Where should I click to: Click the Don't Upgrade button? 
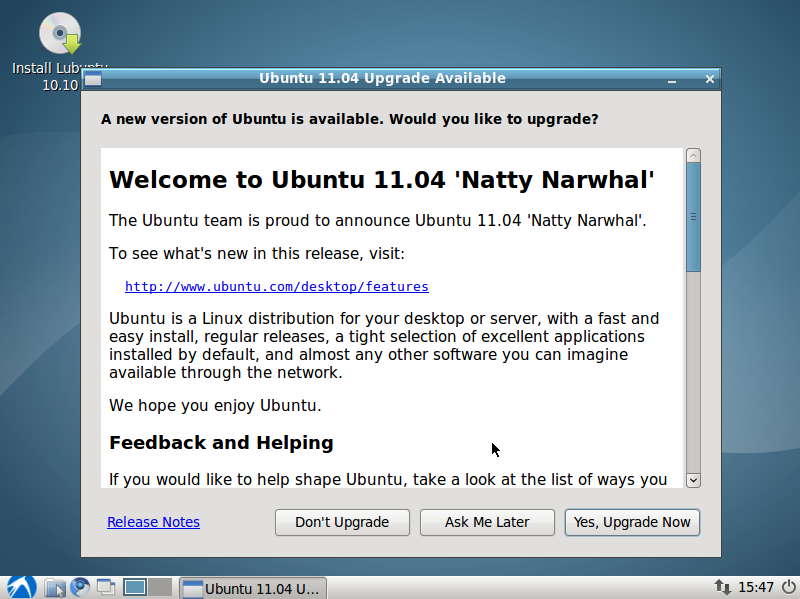342,522
